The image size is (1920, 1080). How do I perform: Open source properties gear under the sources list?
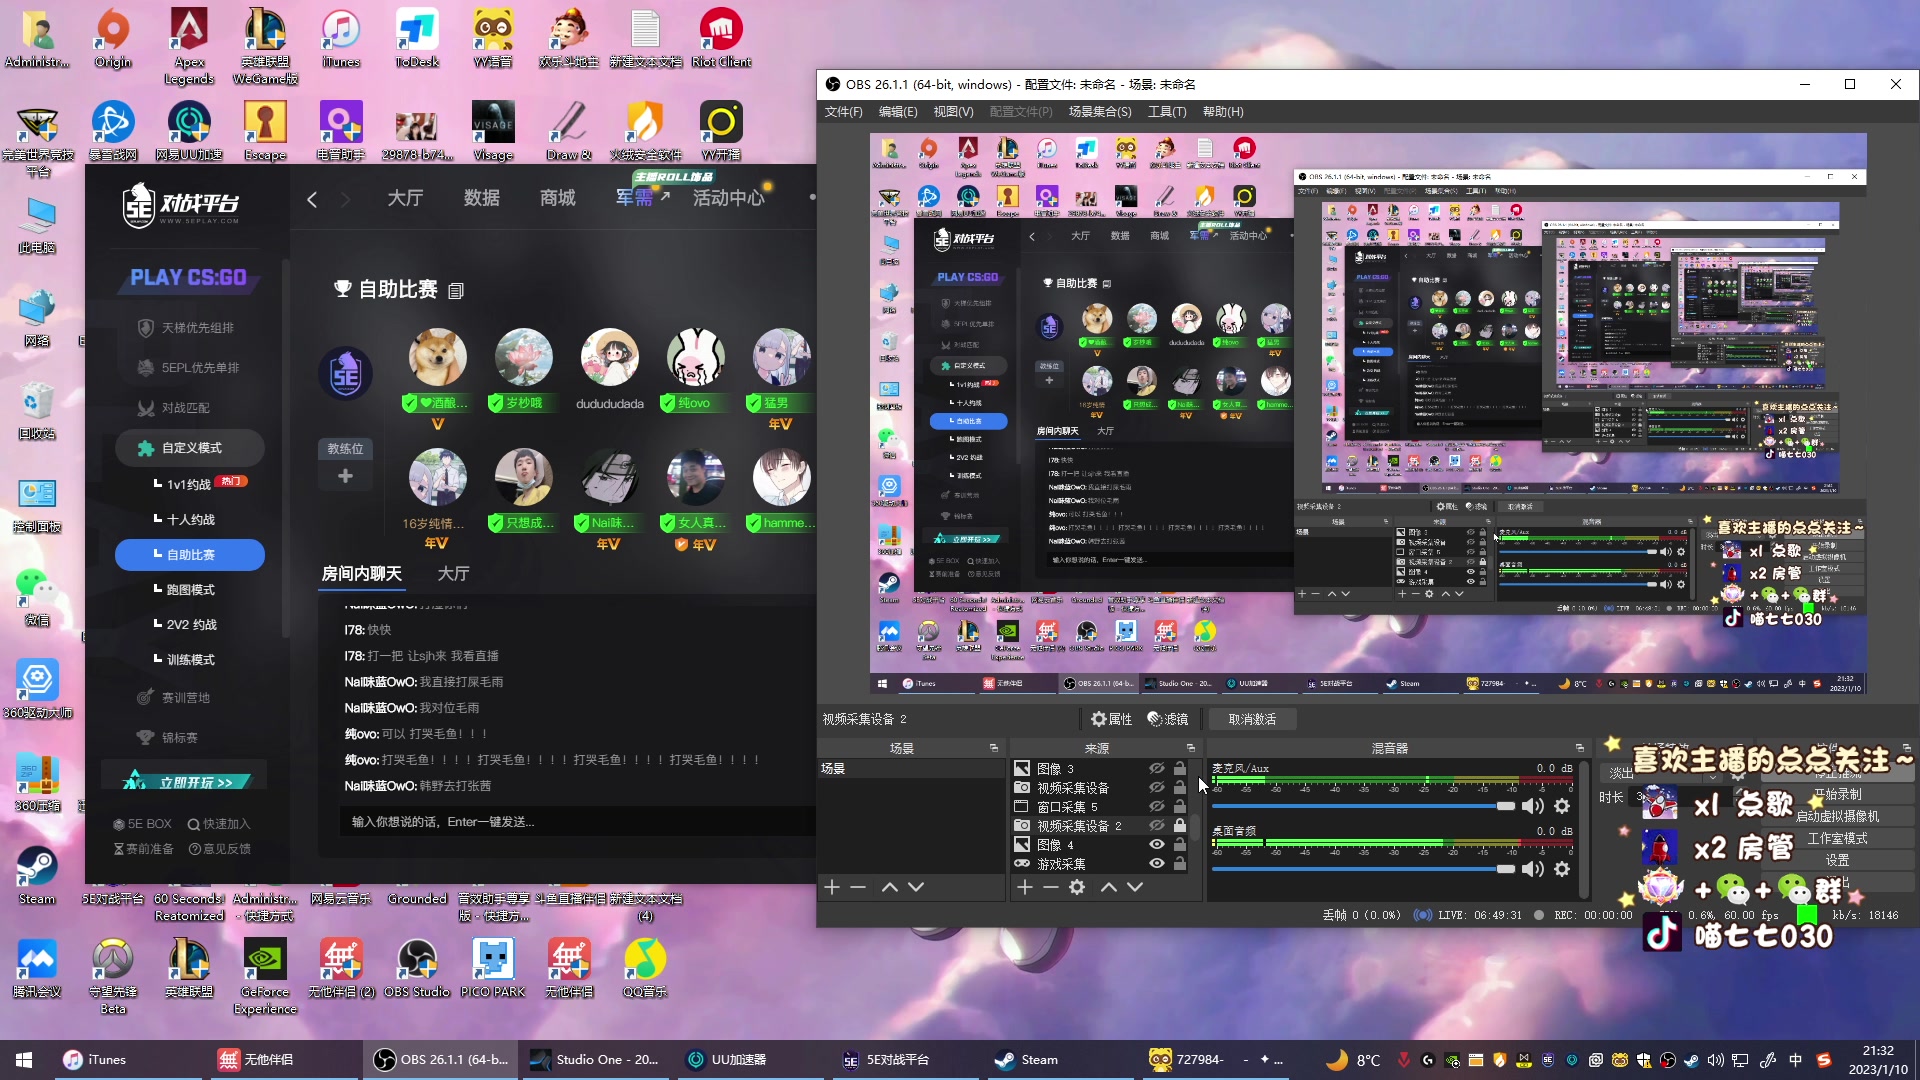coord(1077,887)
